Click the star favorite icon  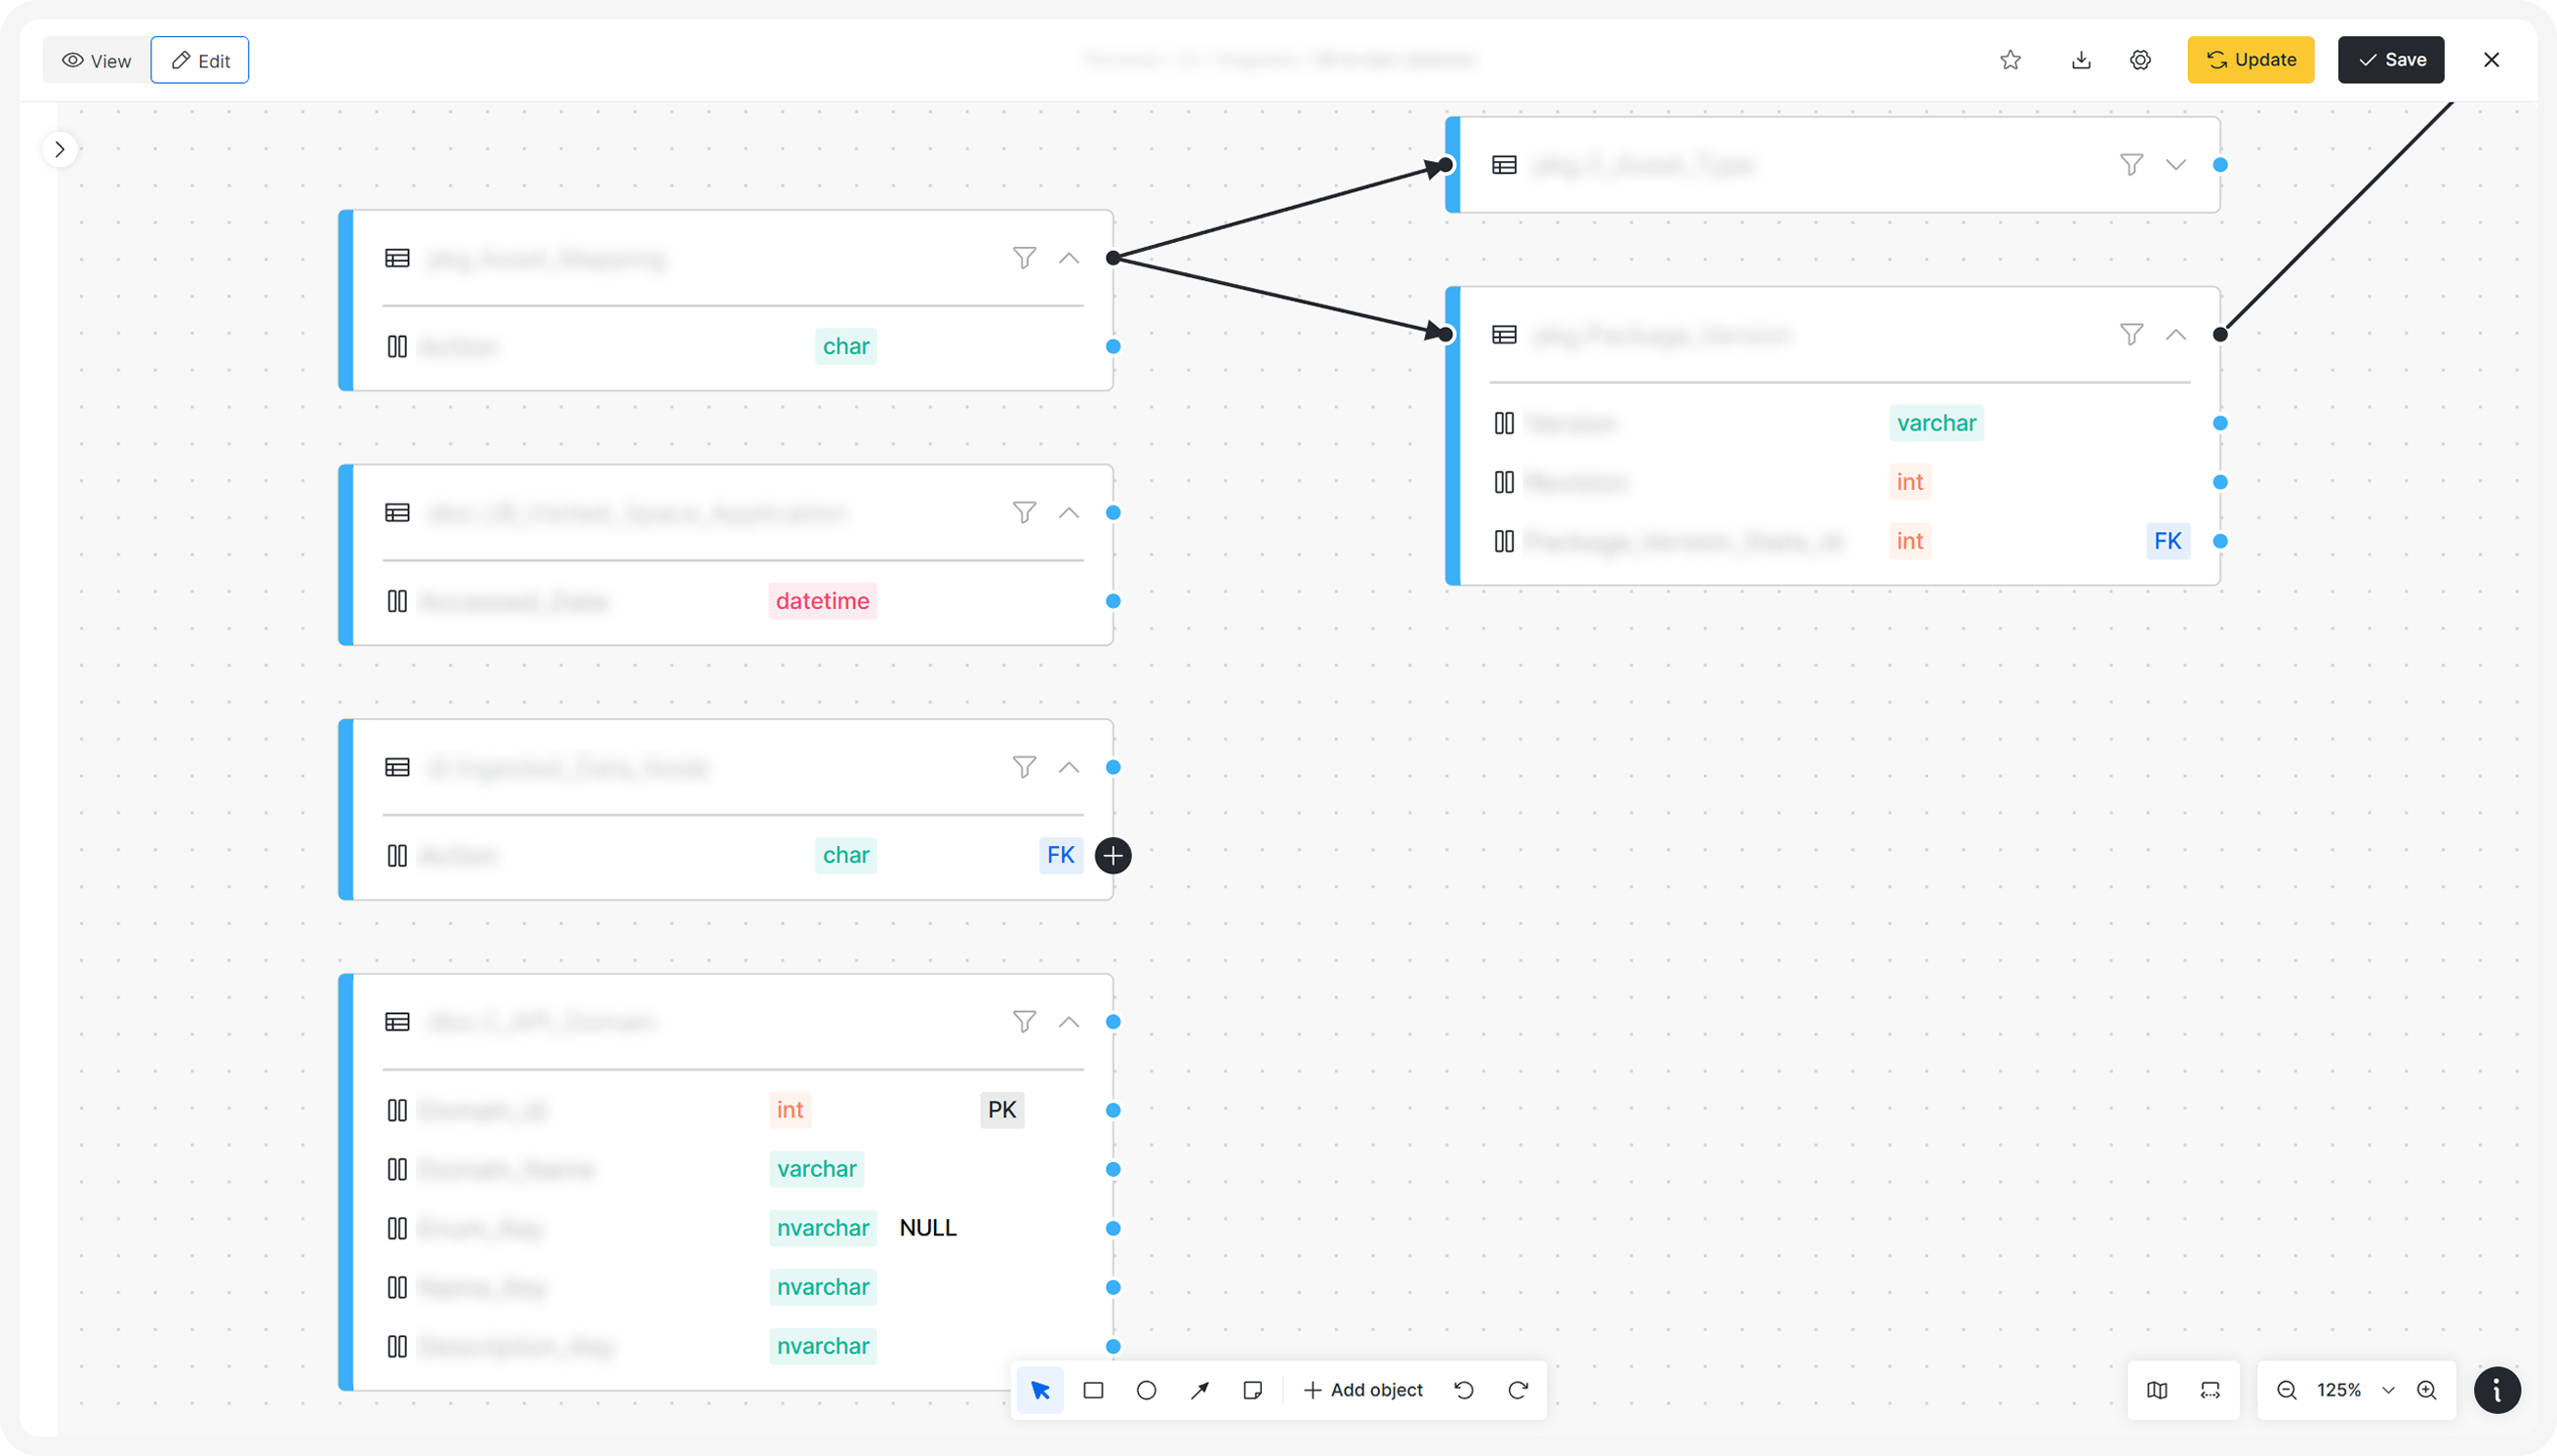(2010, 60)
